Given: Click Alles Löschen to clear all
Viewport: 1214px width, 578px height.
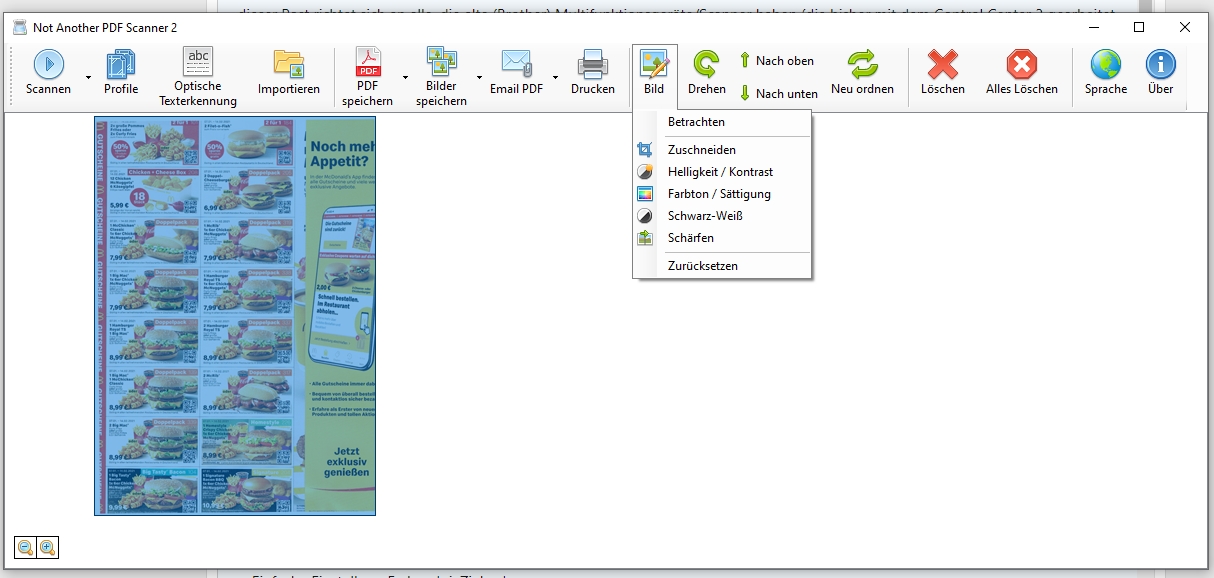Looking at the screenshot, I should (1022, 73).
